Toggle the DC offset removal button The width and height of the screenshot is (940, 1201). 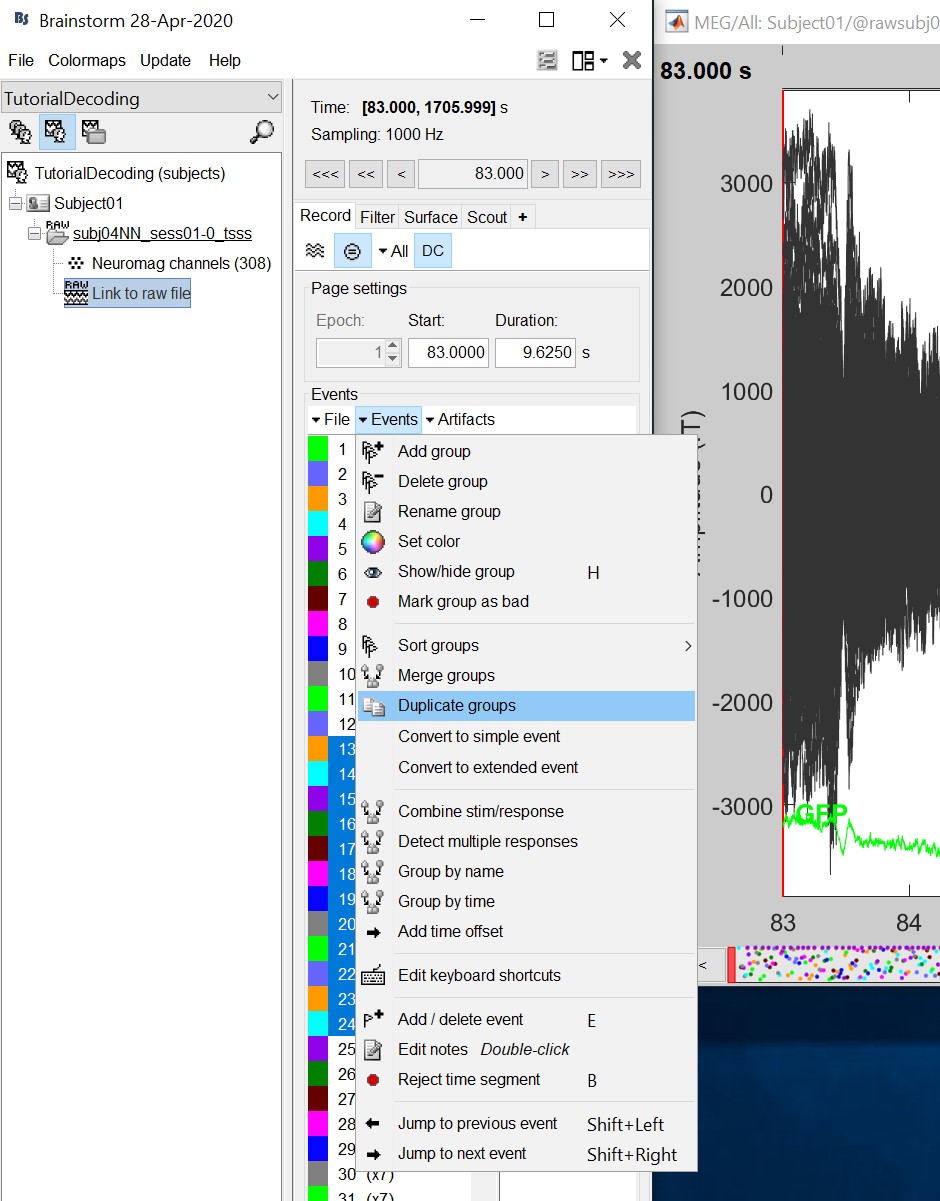pyautogui.click(x=432, y=251)
